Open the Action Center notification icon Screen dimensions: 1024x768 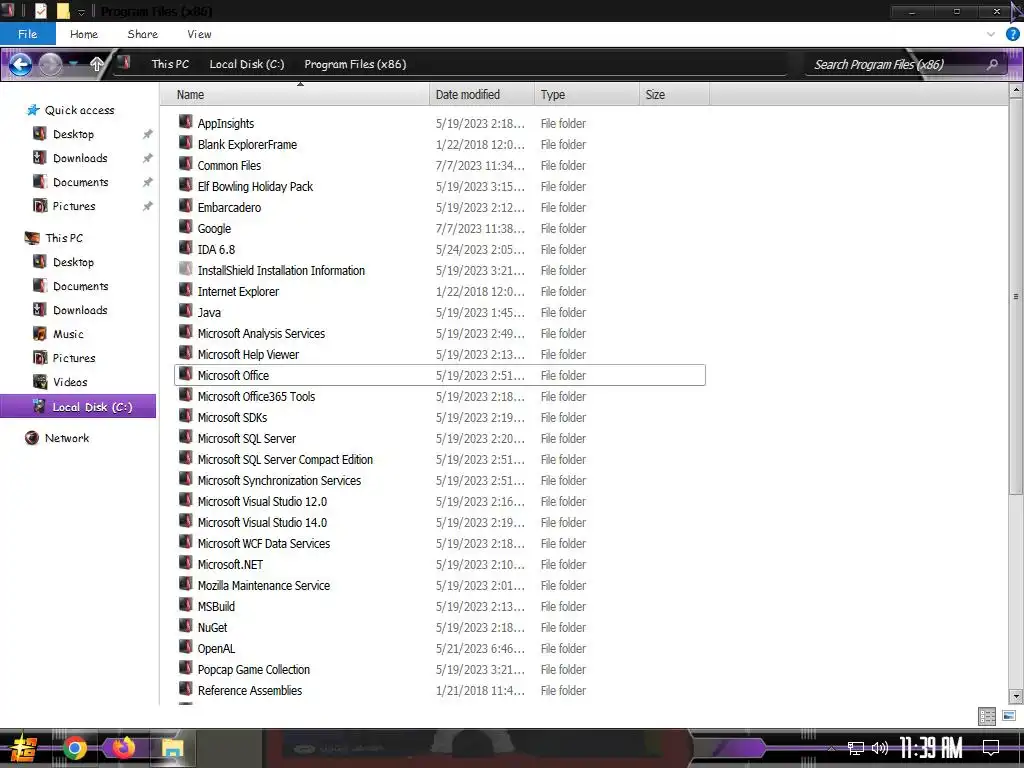[x=991, y=747]
